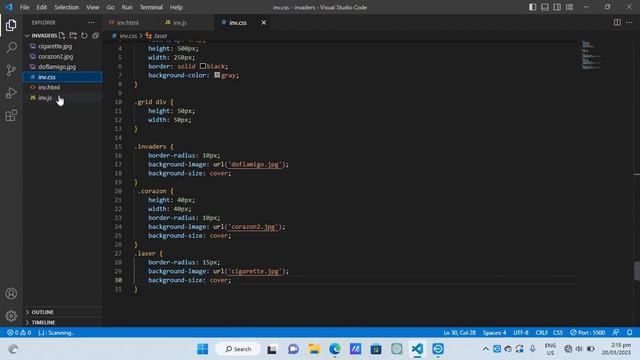Click the editor vertical scrollbar thumb

coord(637,270)
